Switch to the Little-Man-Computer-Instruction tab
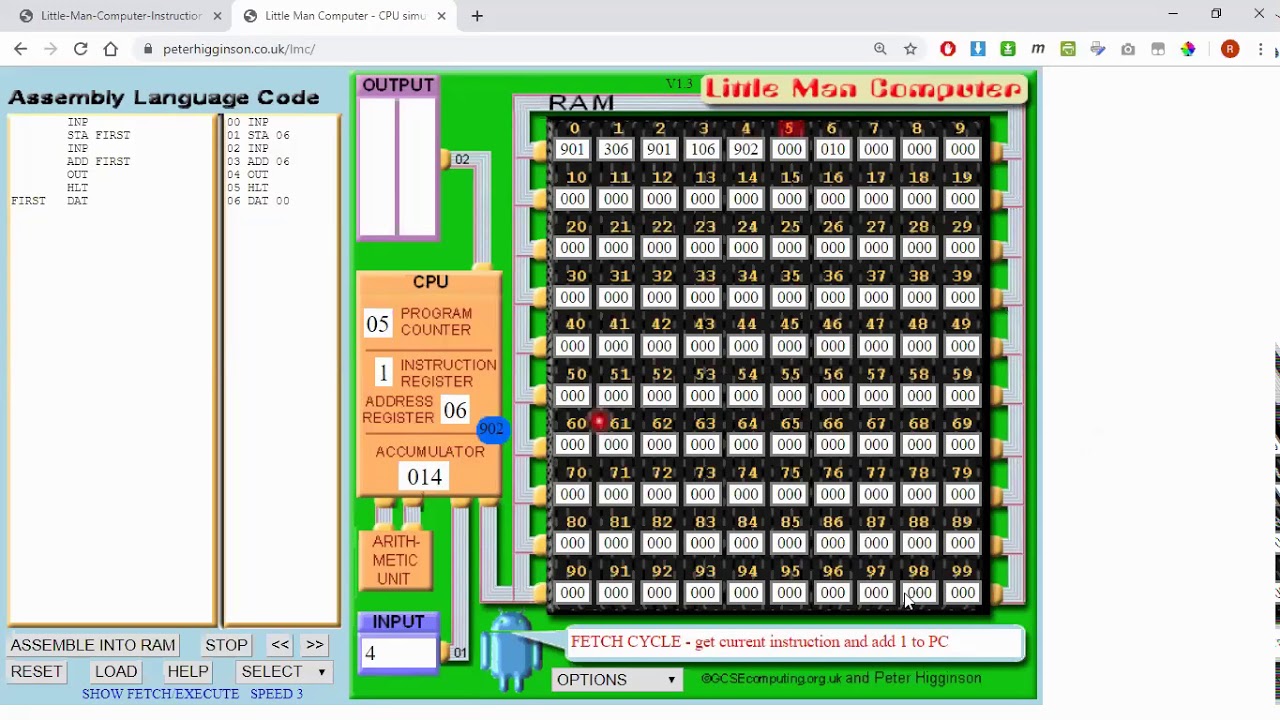Viewport: 1280px width, 720px height. pos(120,16)
